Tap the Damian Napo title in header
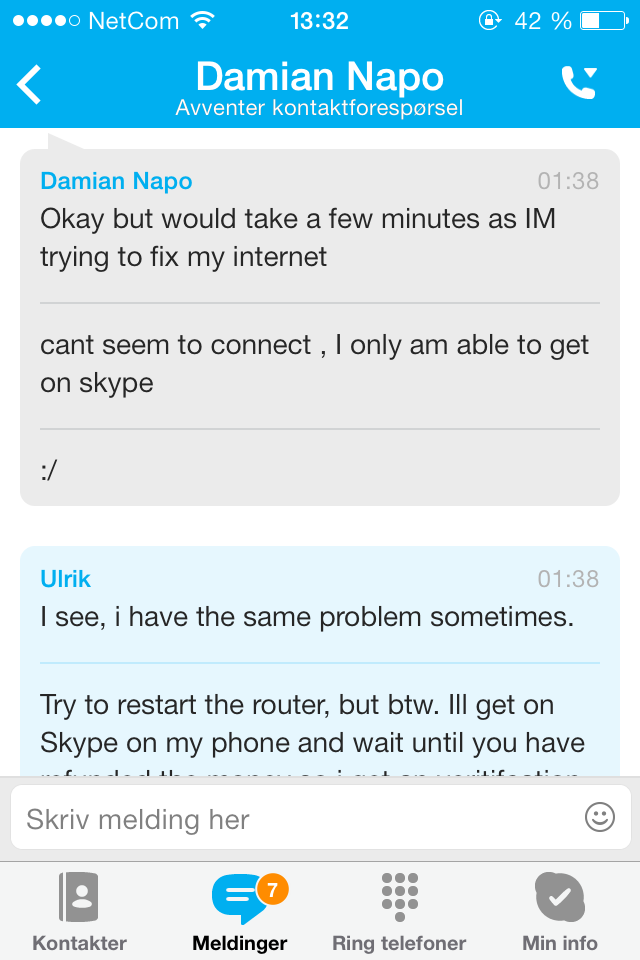The height and width of the screenshot is (960, 640). pyautogui.click(x=320, y=77)
